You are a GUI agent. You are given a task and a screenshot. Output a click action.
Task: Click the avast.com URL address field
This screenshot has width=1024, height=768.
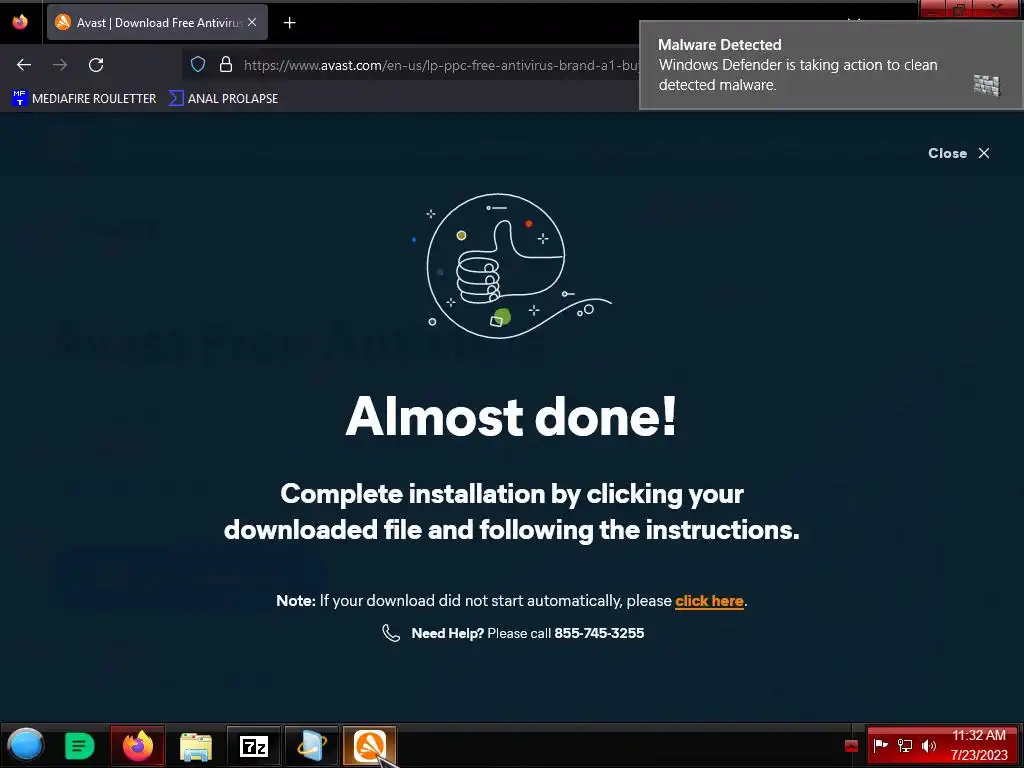pos(441,65)
